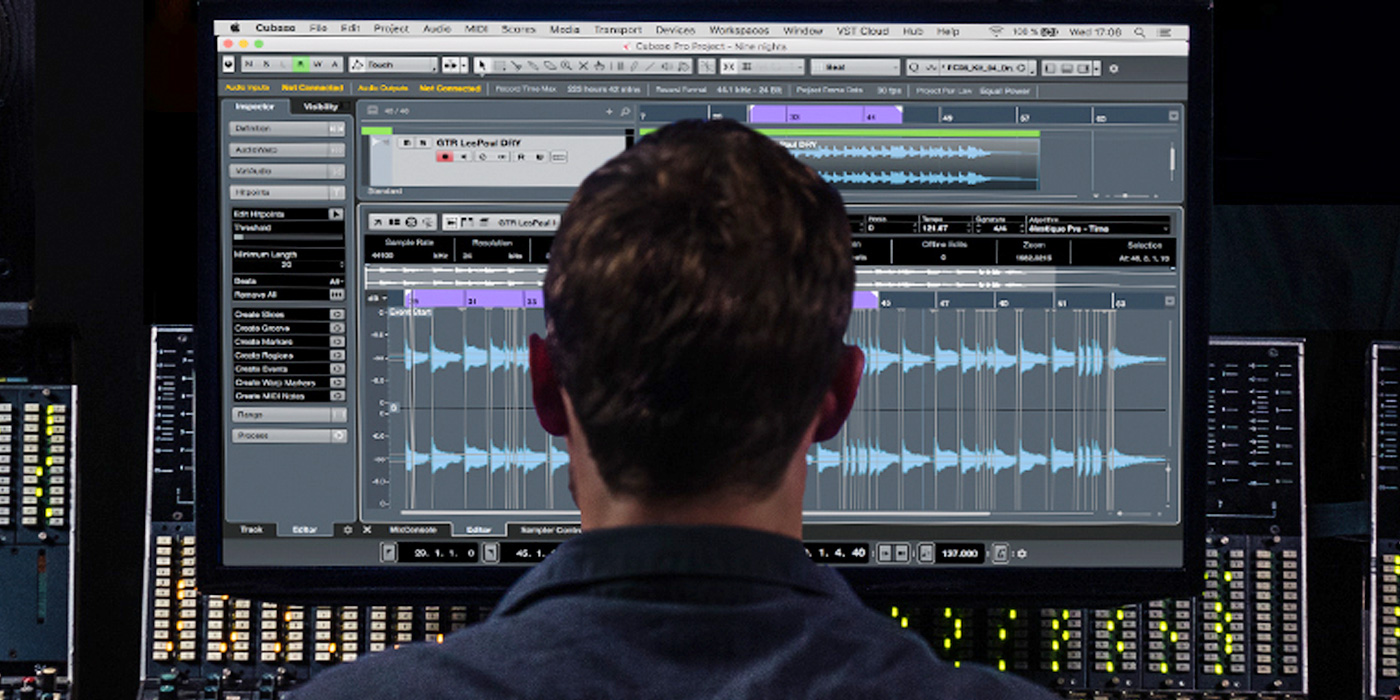Expand the Range section in inspector
Viewport: 1400px width, 700px height.
pos(288,414)
